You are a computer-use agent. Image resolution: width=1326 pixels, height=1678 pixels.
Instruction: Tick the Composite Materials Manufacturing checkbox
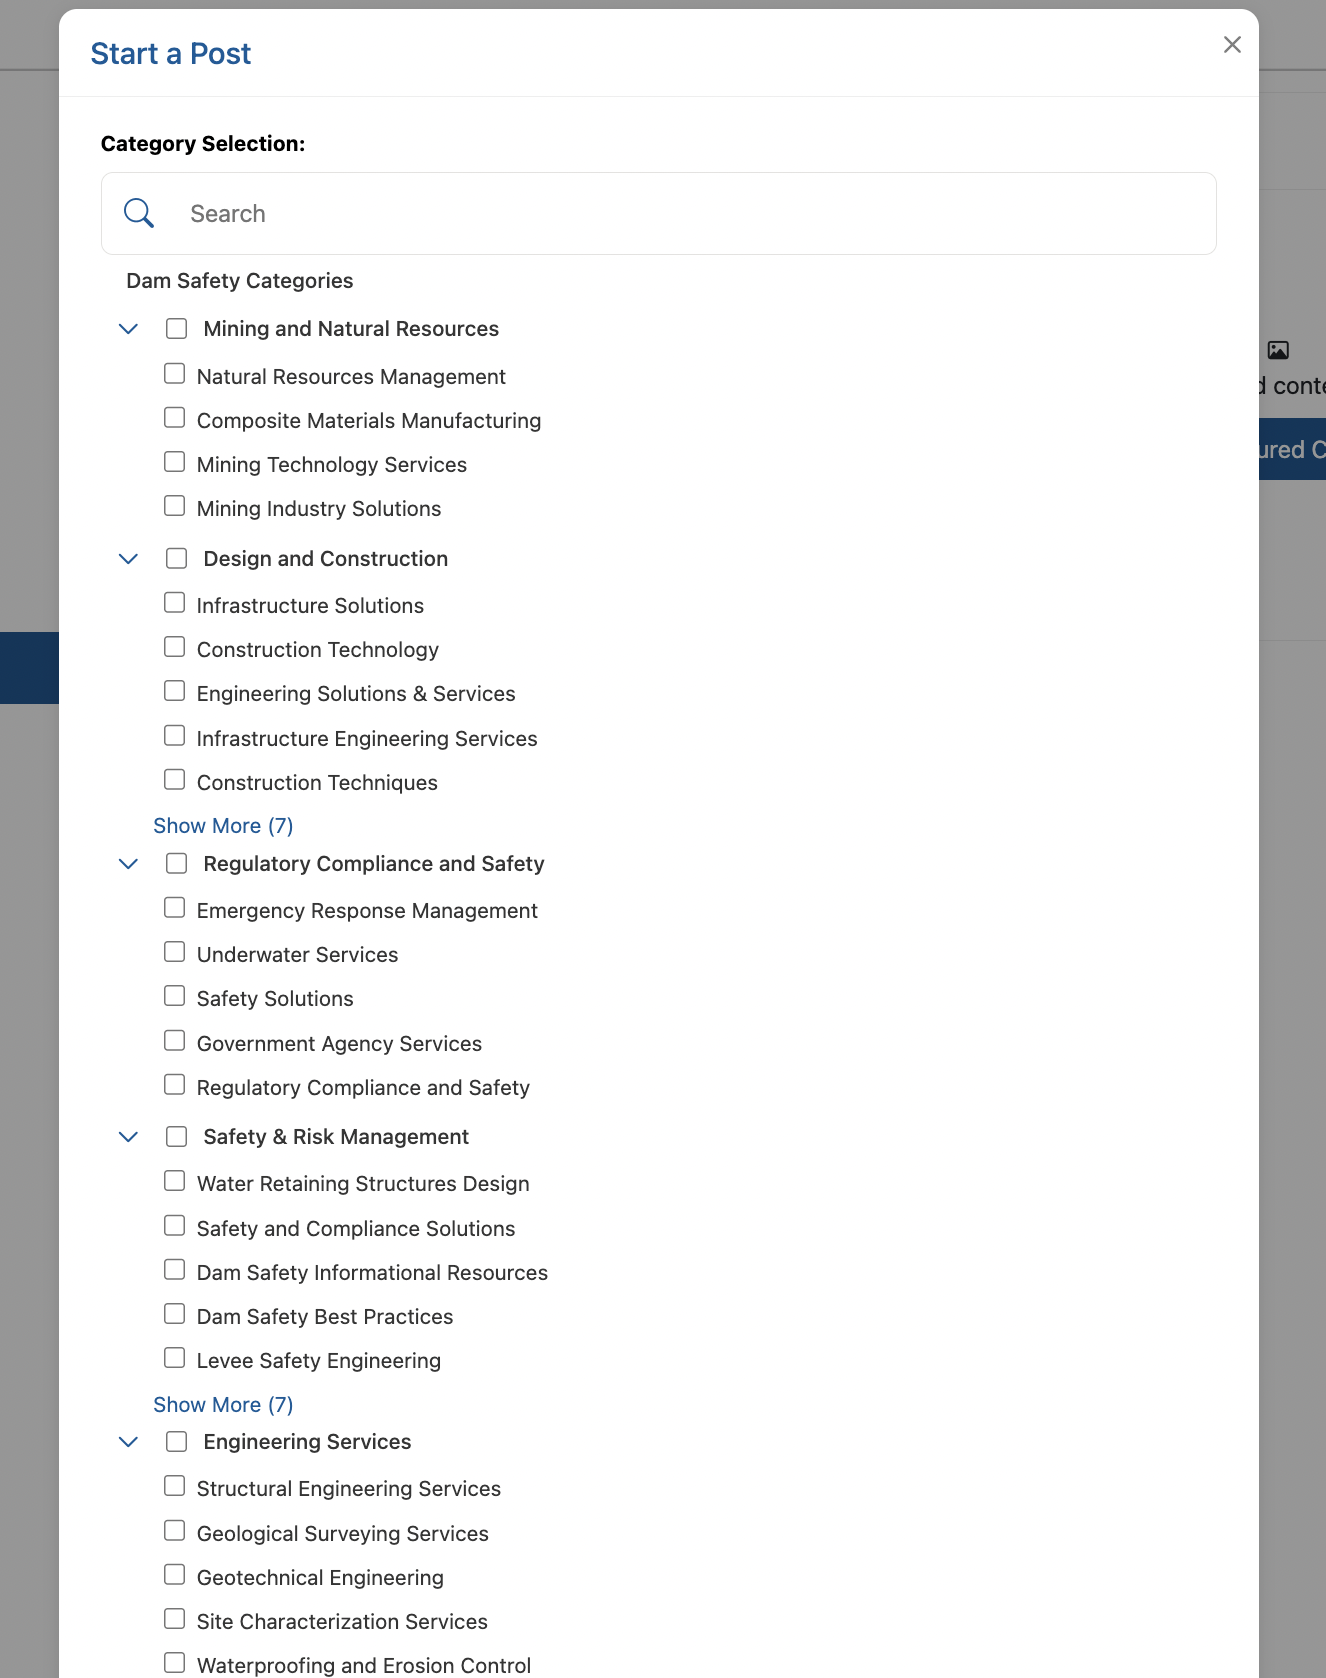[175, 418]
